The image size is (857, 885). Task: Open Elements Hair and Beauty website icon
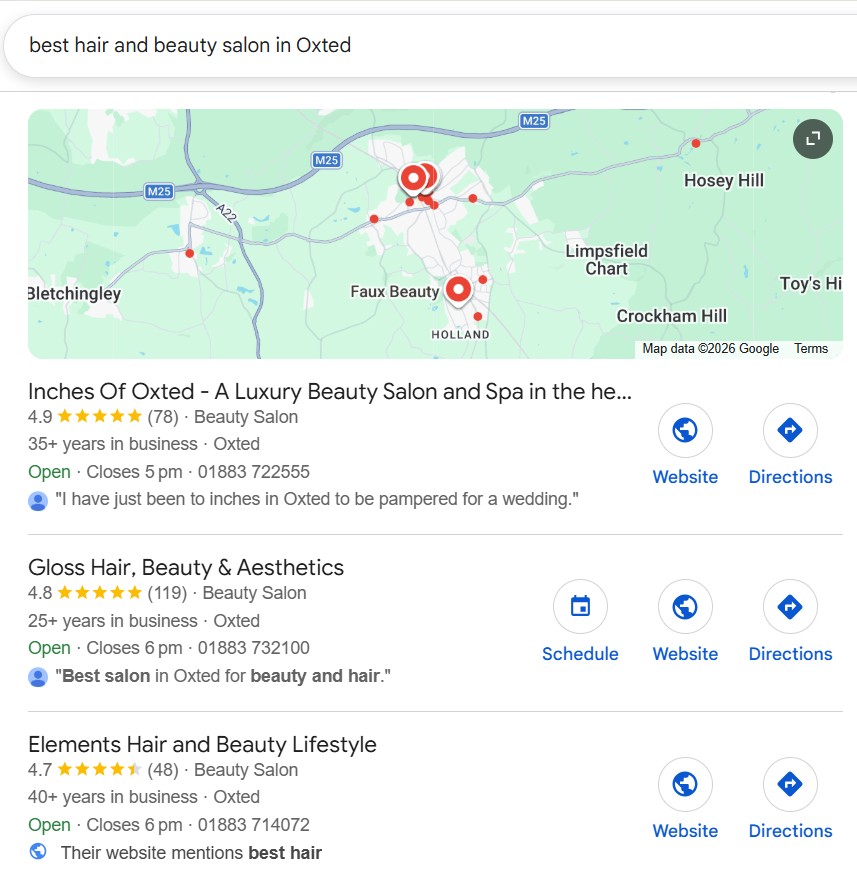click(685, 784)
